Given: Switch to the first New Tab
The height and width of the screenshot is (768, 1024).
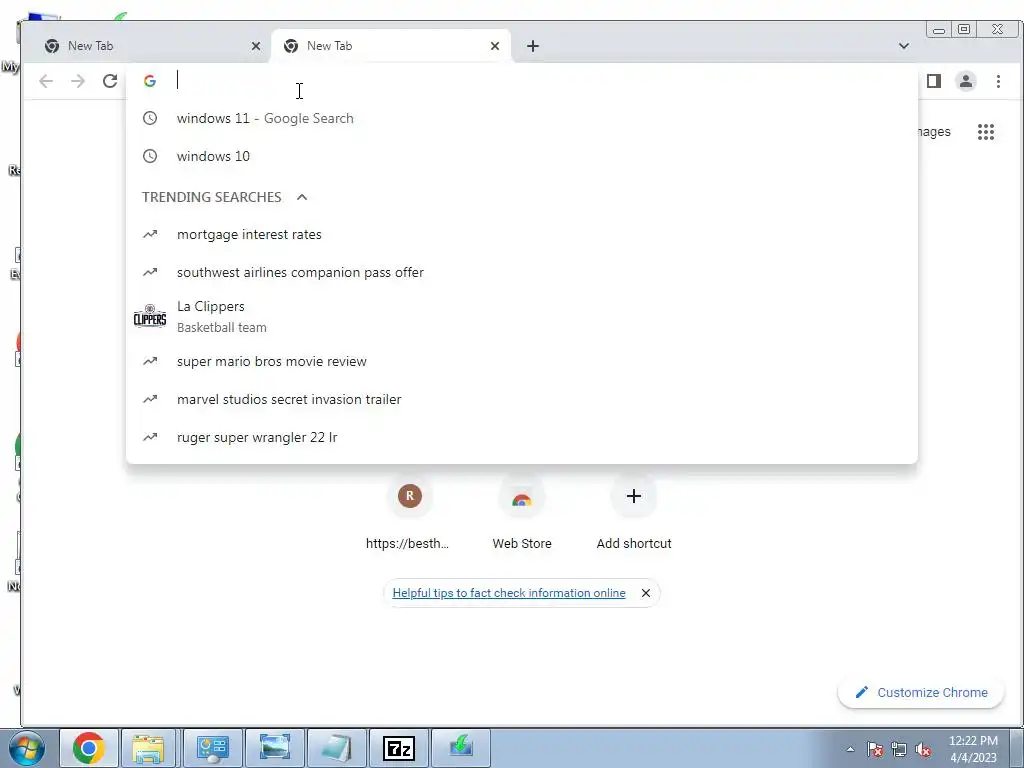Looking at the screenshot, I should 152,46.
